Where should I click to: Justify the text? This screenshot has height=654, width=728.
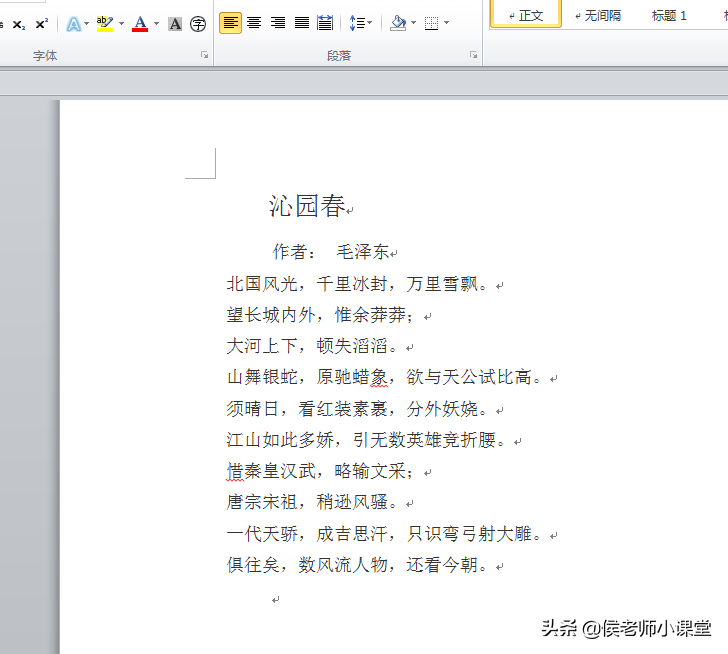click(302, 23)
